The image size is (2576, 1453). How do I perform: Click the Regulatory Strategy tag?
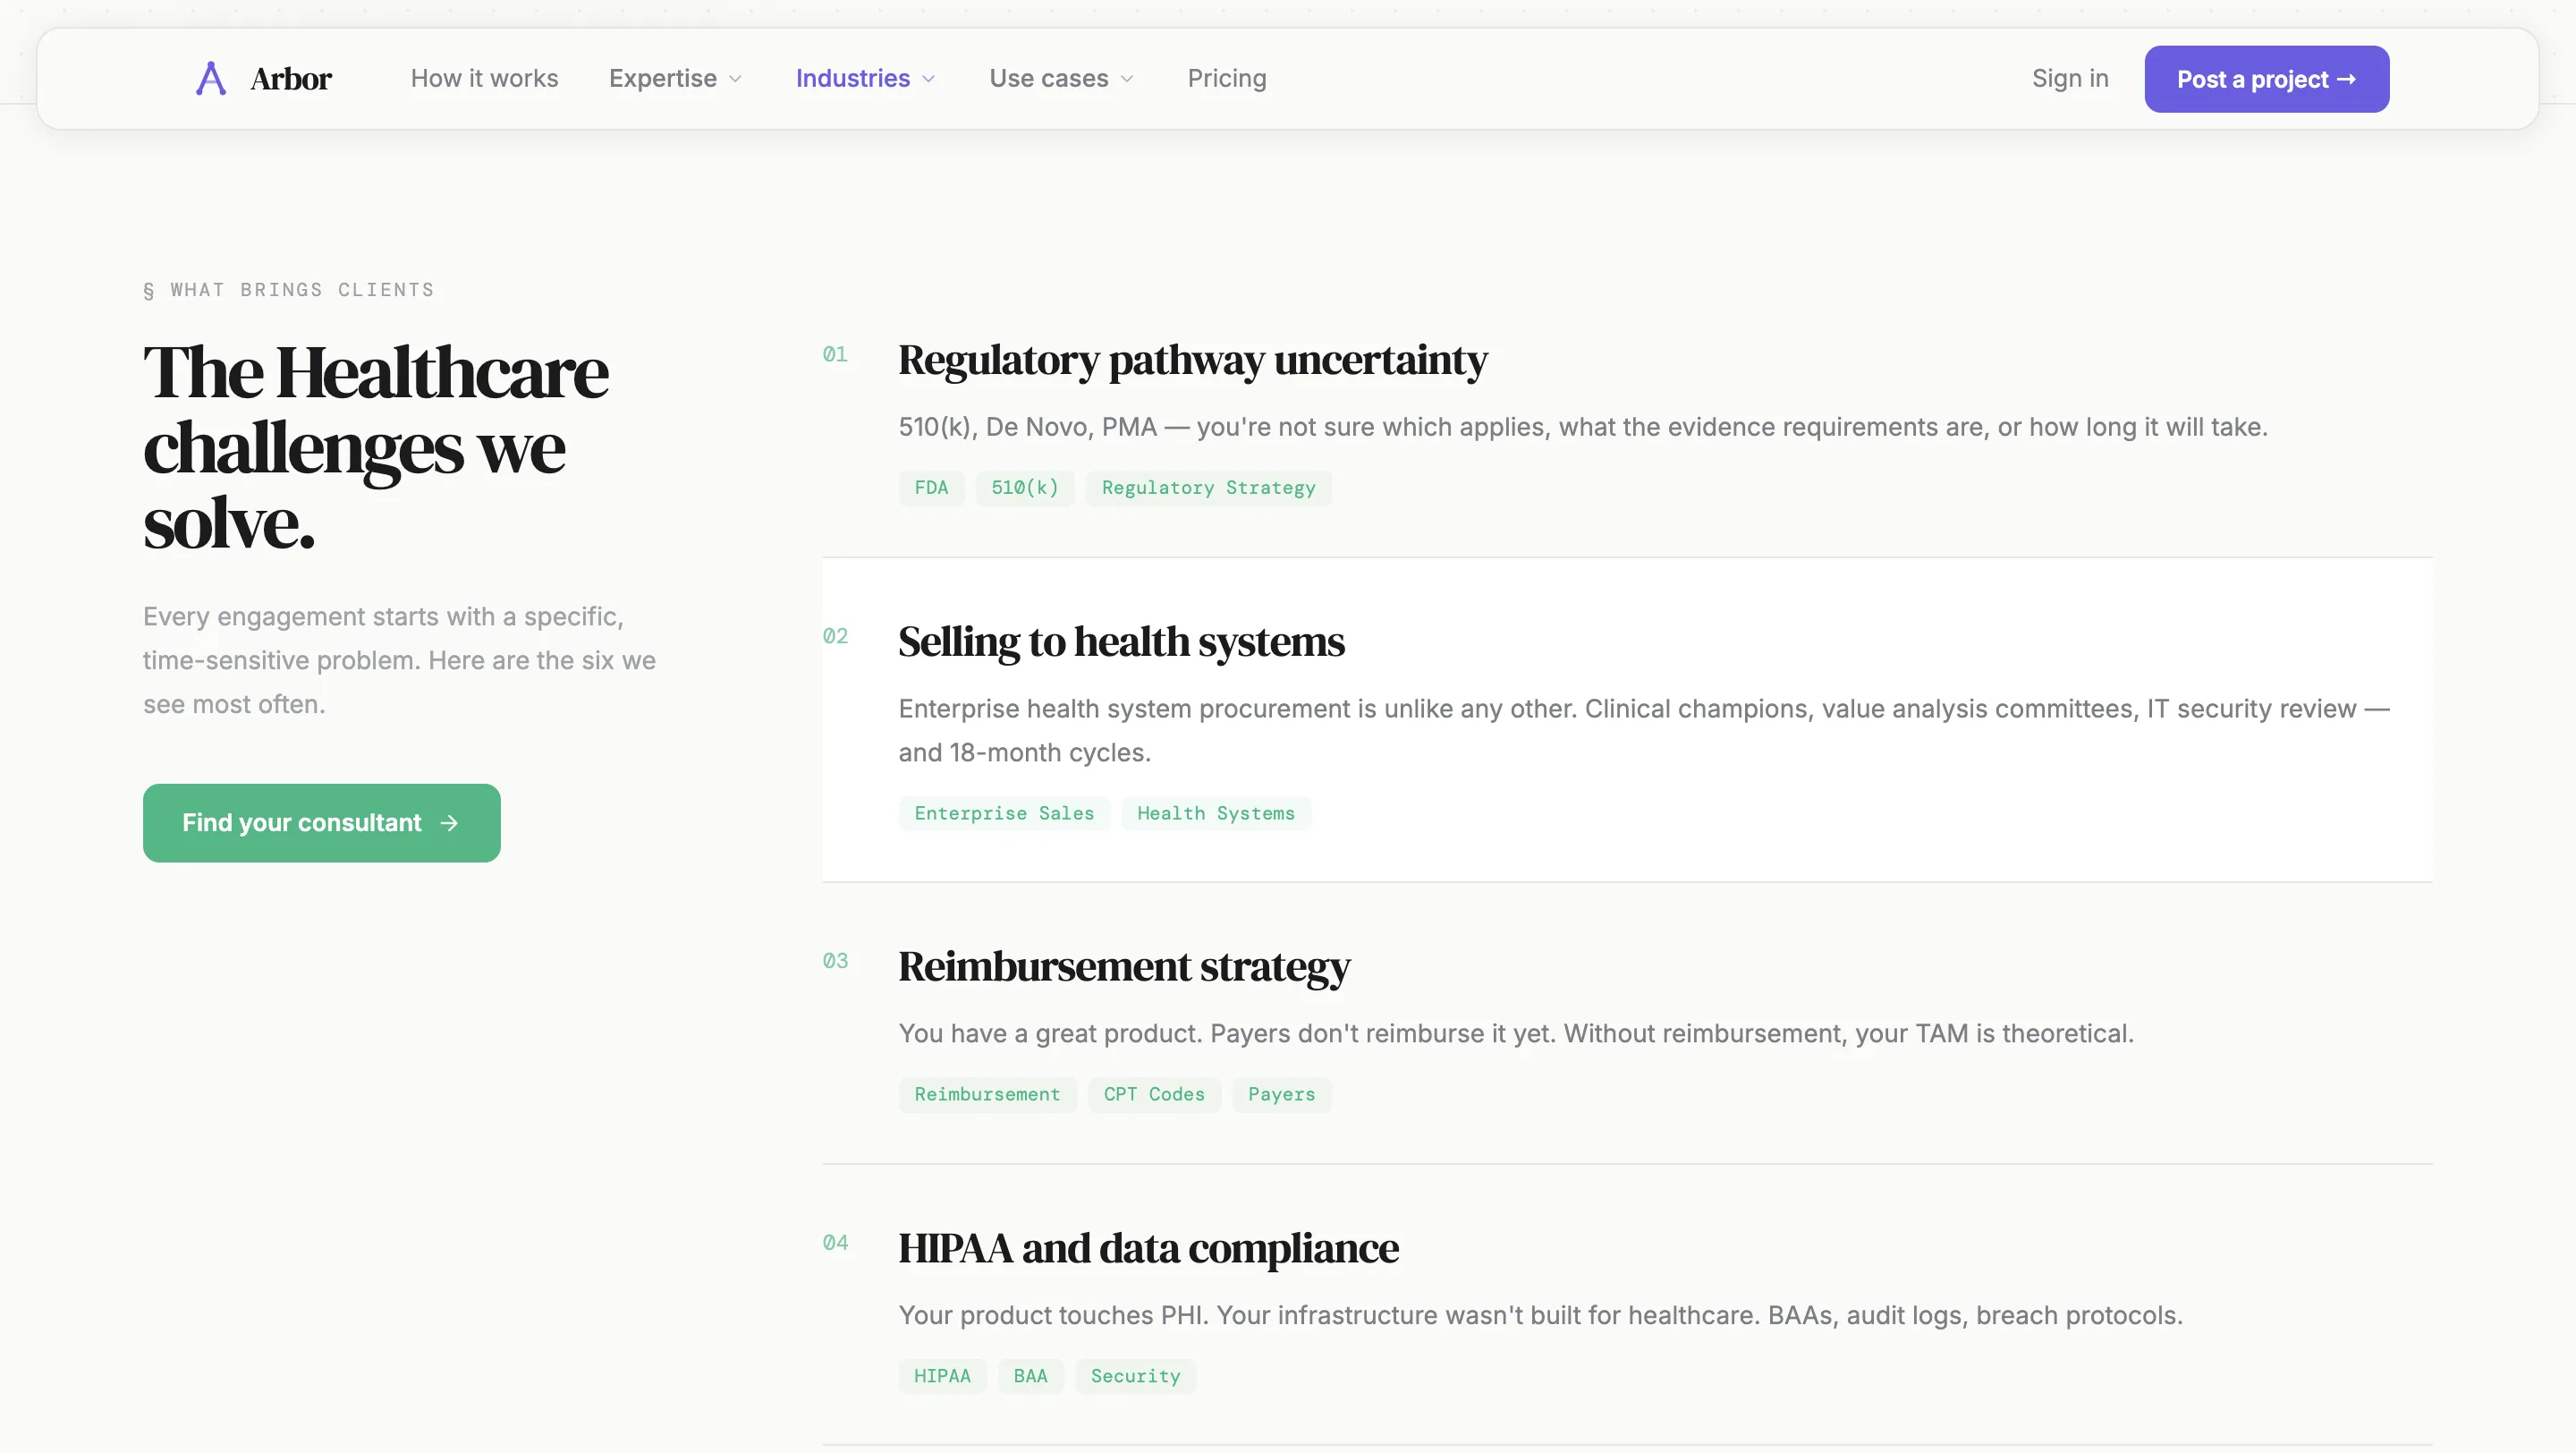[1208, 488]
